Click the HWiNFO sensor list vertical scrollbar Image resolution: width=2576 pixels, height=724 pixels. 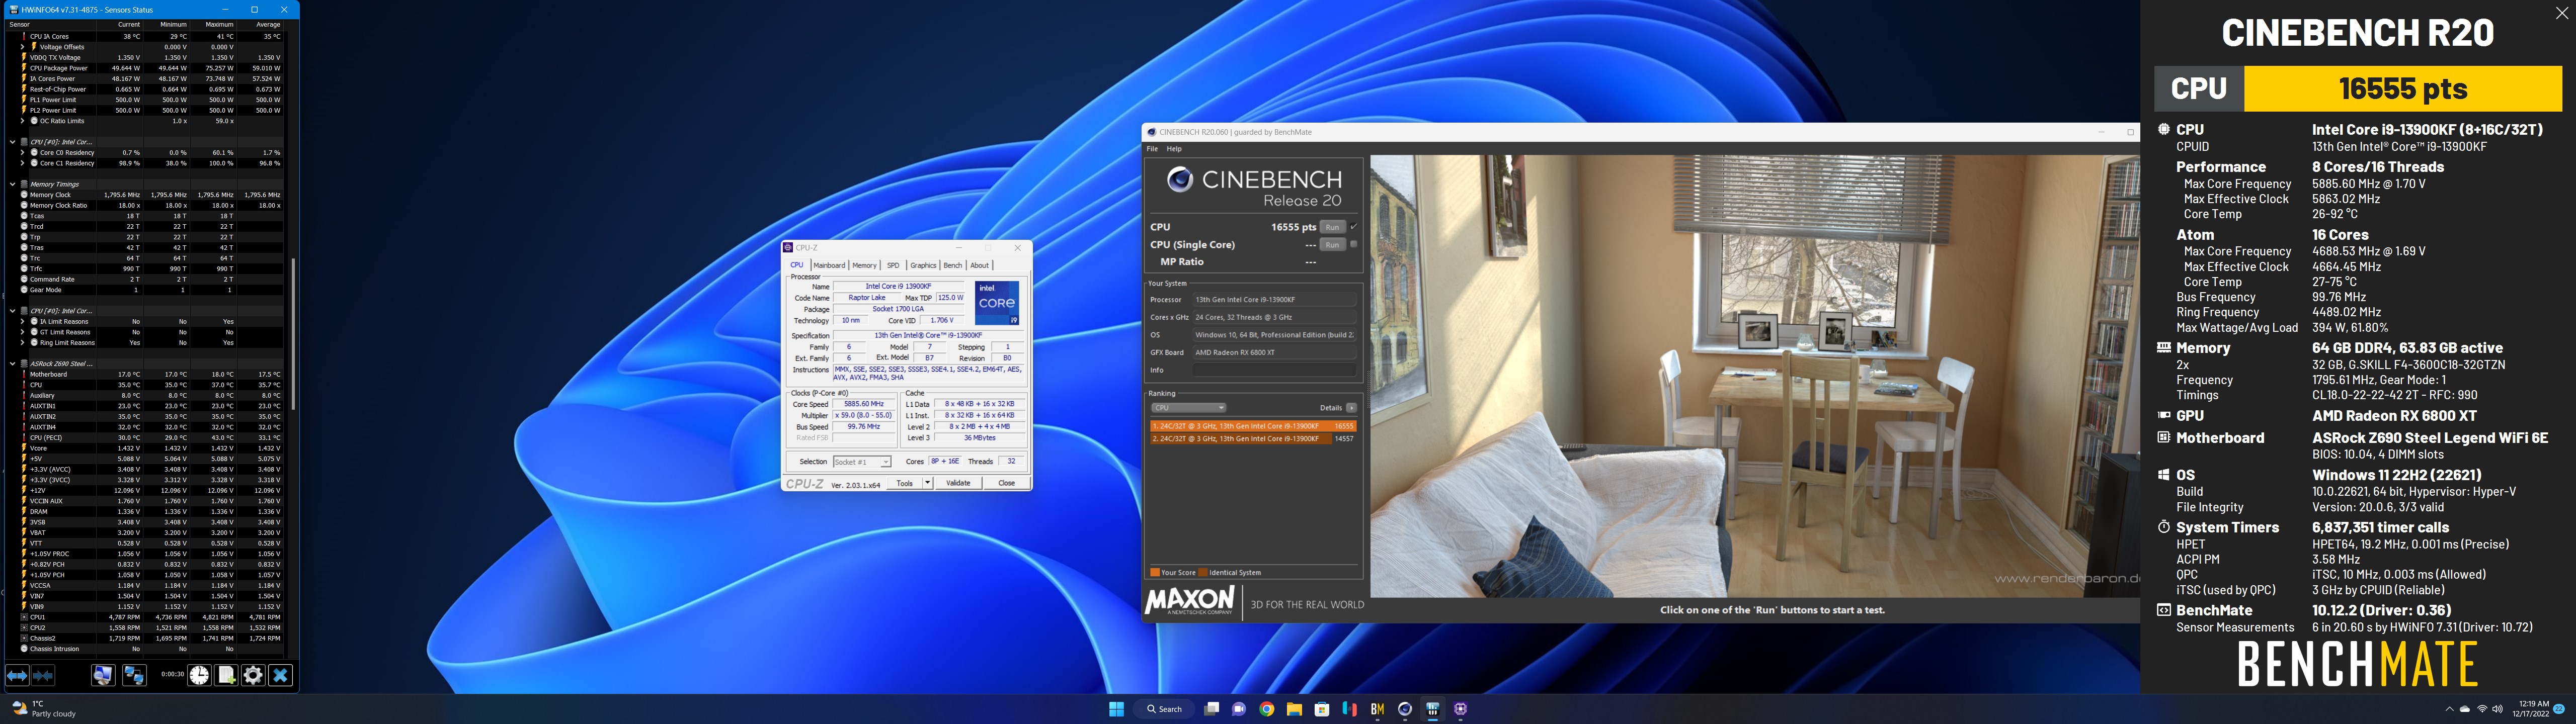point(293,333)
